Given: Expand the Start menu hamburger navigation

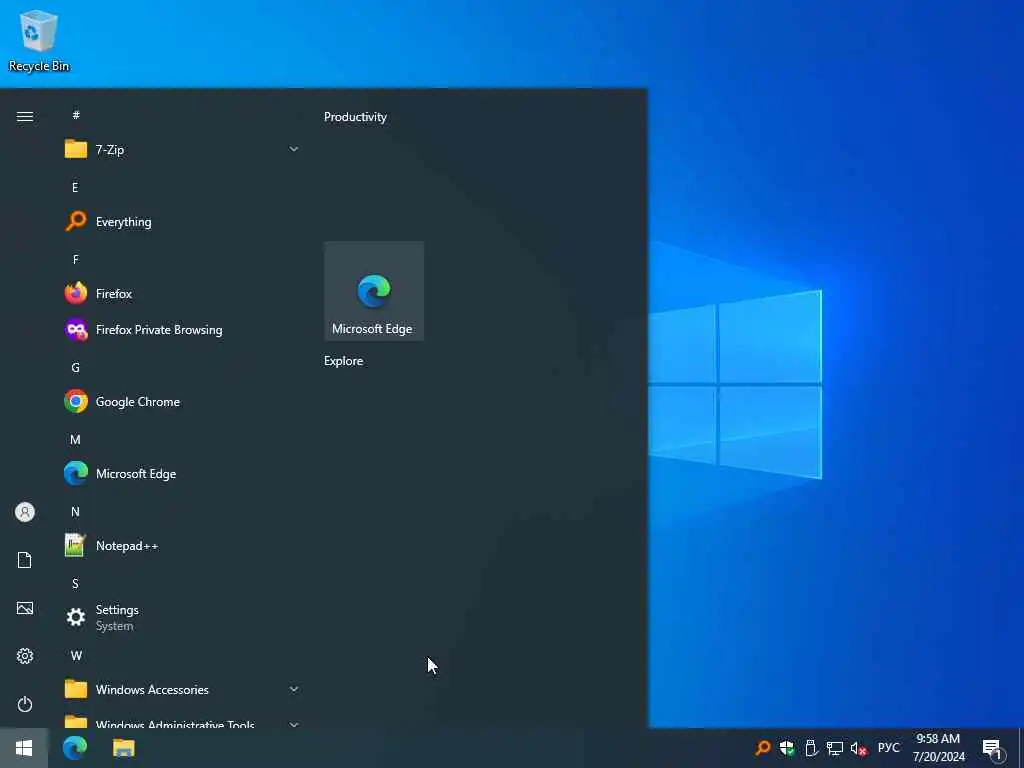Looking at the screenshot, I should [x=25, y=117].
